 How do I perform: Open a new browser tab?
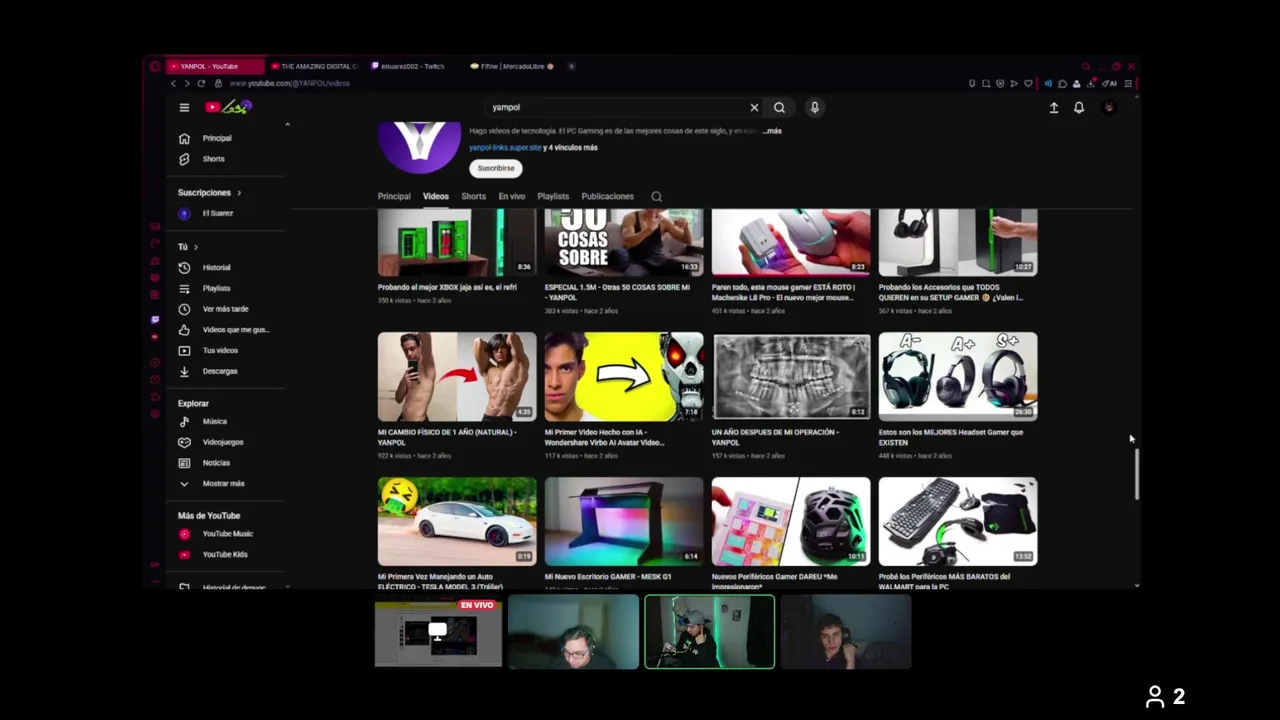571,66
